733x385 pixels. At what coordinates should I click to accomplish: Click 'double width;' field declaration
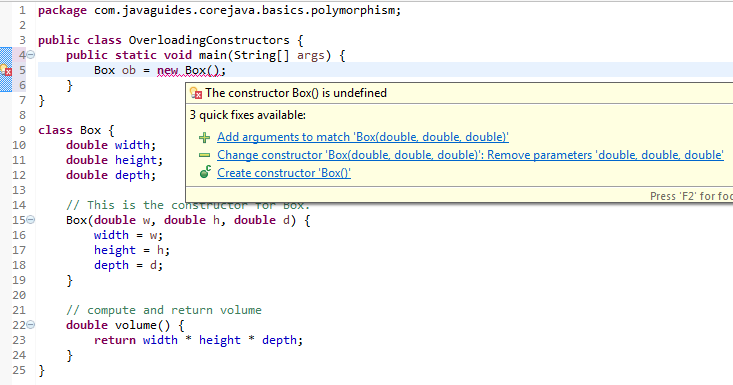(111, 145)
